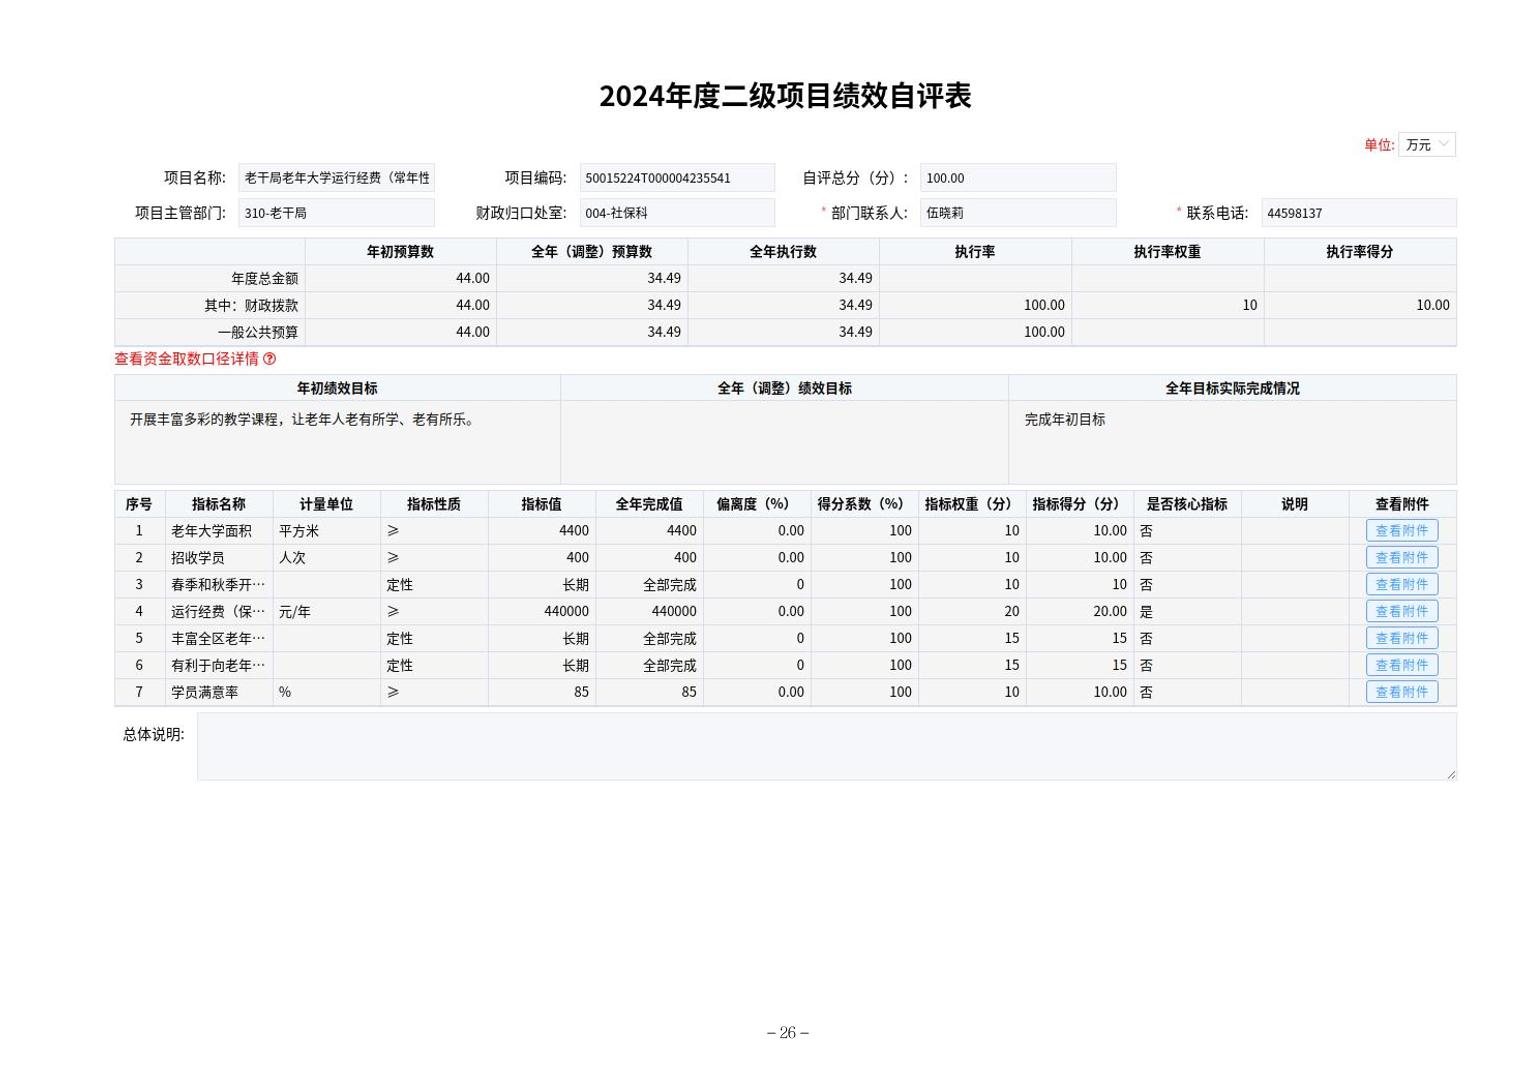
Task: Click the 老年大学面积 indicator name
Action: 211,531
